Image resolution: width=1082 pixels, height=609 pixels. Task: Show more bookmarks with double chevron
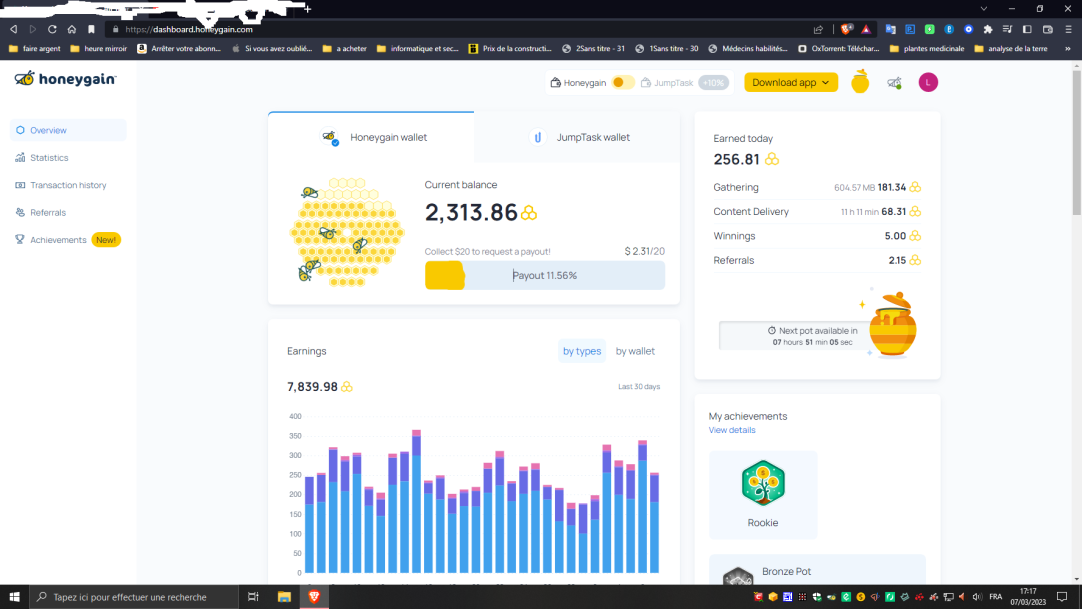click(1068, 48)
